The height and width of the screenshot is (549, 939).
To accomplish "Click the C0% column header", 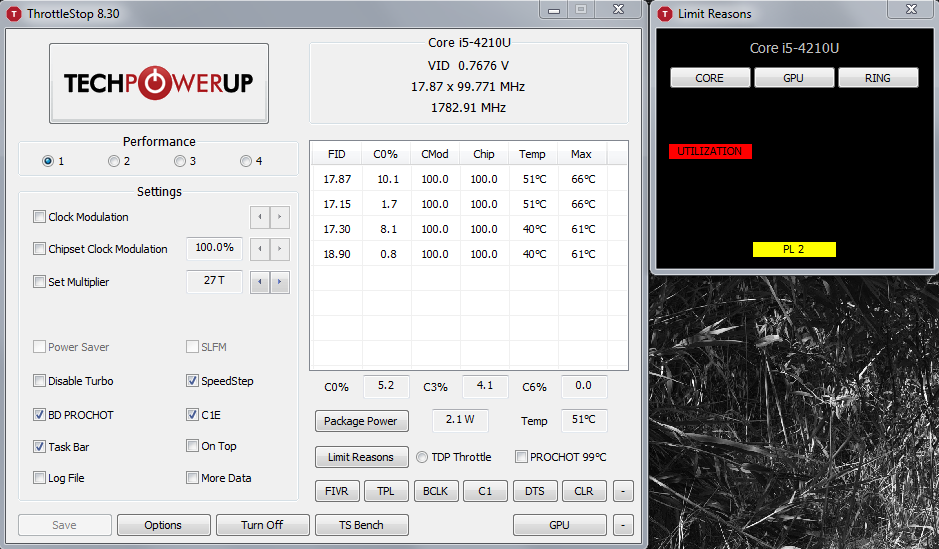I will [386, 154].
